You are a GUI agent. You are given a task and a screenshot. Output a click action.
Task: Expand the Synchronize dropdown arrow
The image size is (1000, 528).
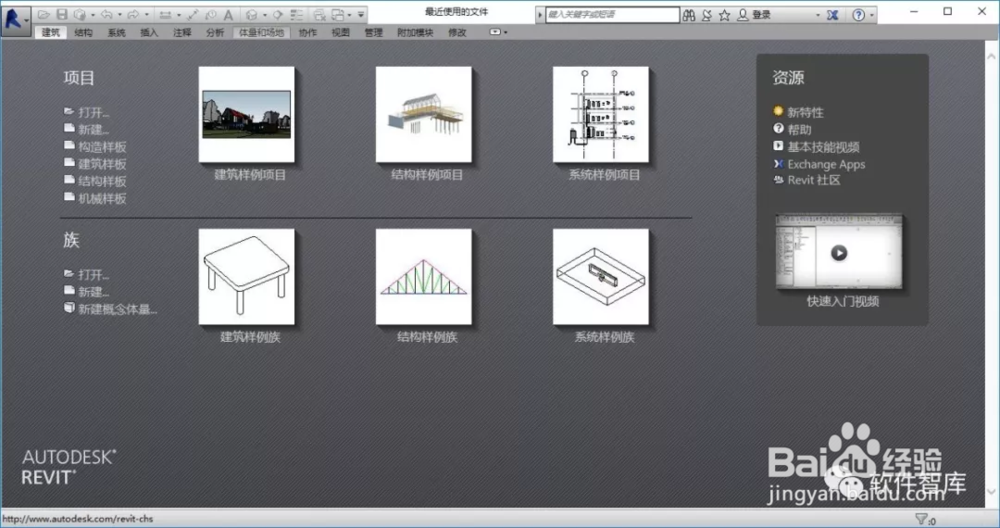click(x=92, y=15)
